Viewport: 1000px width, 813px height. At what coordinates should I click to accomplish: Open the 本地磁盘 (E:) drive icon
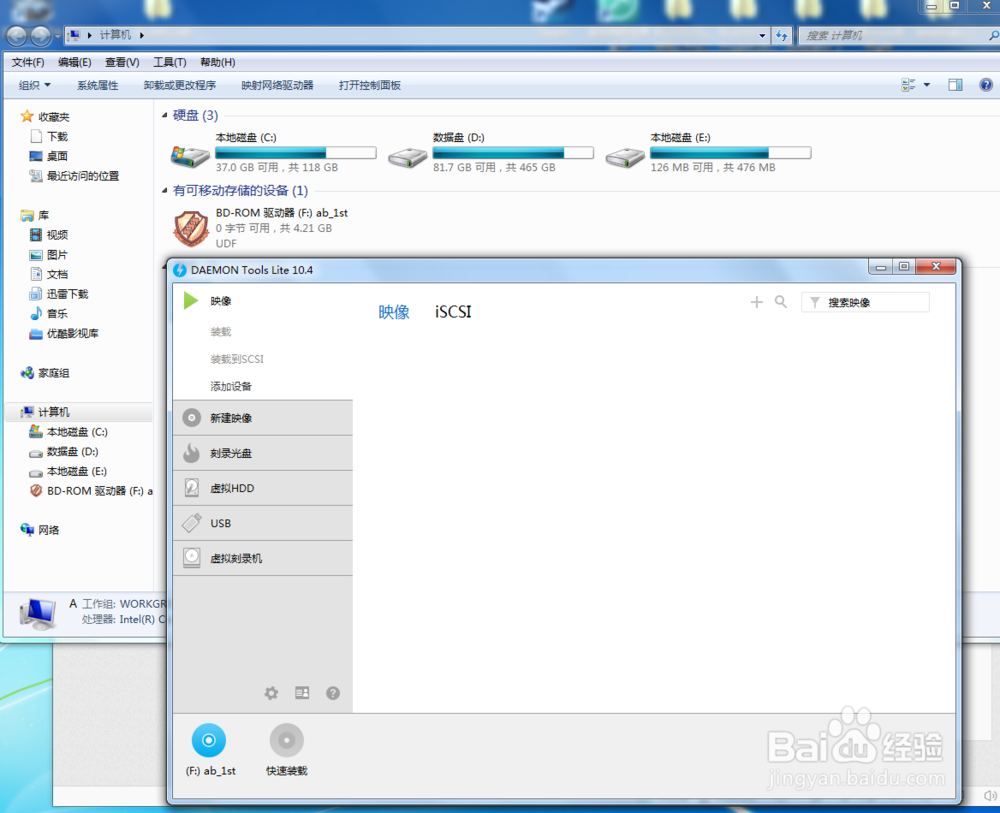[x=625, y=157]
